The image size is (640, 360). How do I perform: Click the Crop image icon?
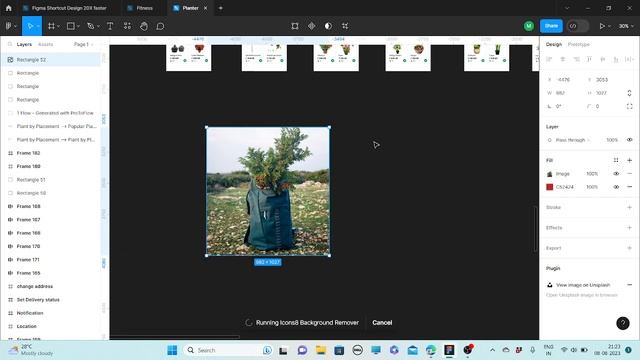coord(345,26)
